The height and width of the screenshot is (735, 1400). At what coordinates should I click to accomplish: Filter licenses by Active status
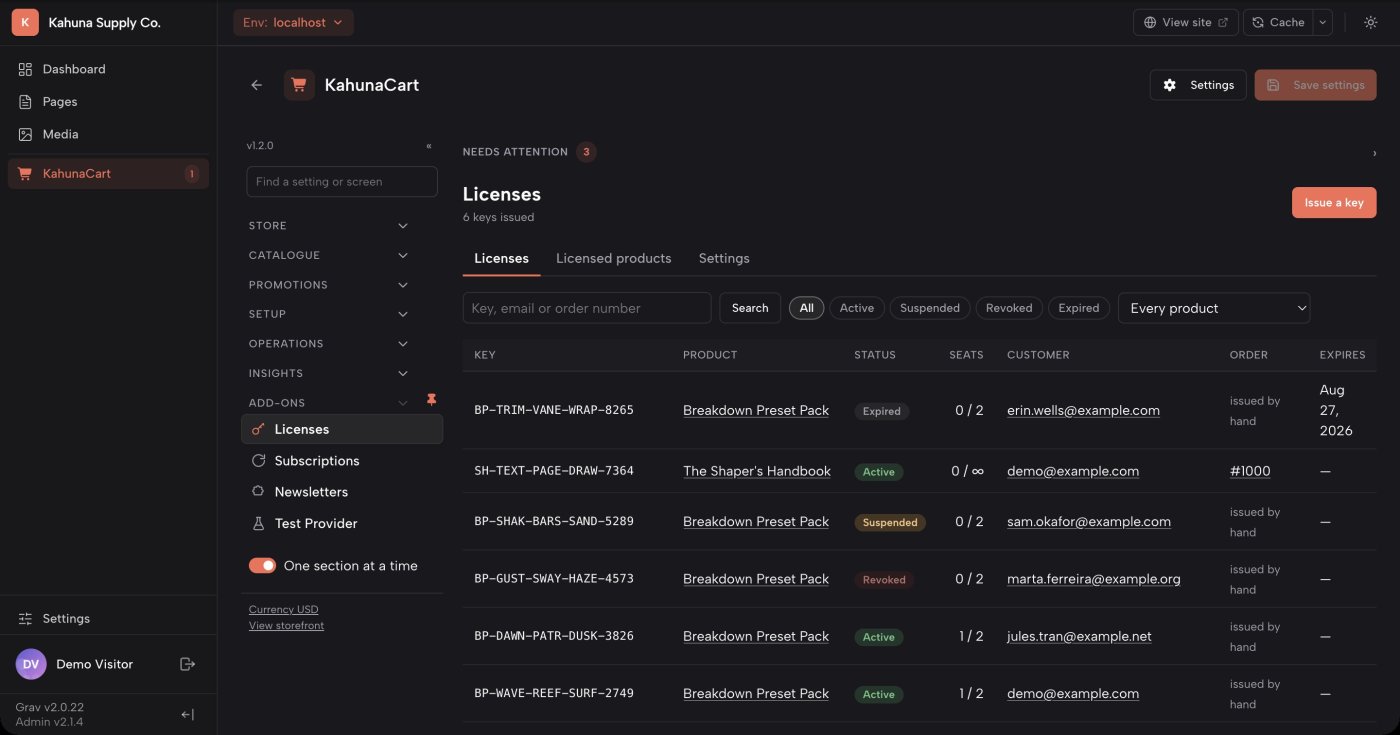[857, 308]
